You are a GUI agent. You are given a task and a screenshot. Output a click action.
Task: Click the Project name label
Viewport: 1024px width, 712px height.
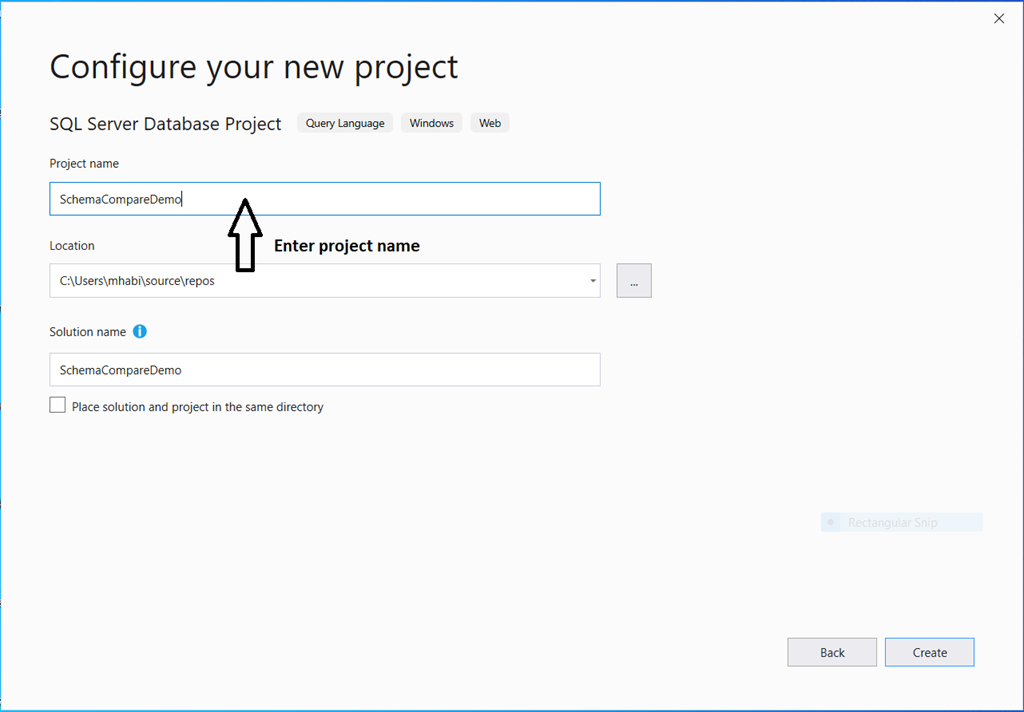(84, 163)
